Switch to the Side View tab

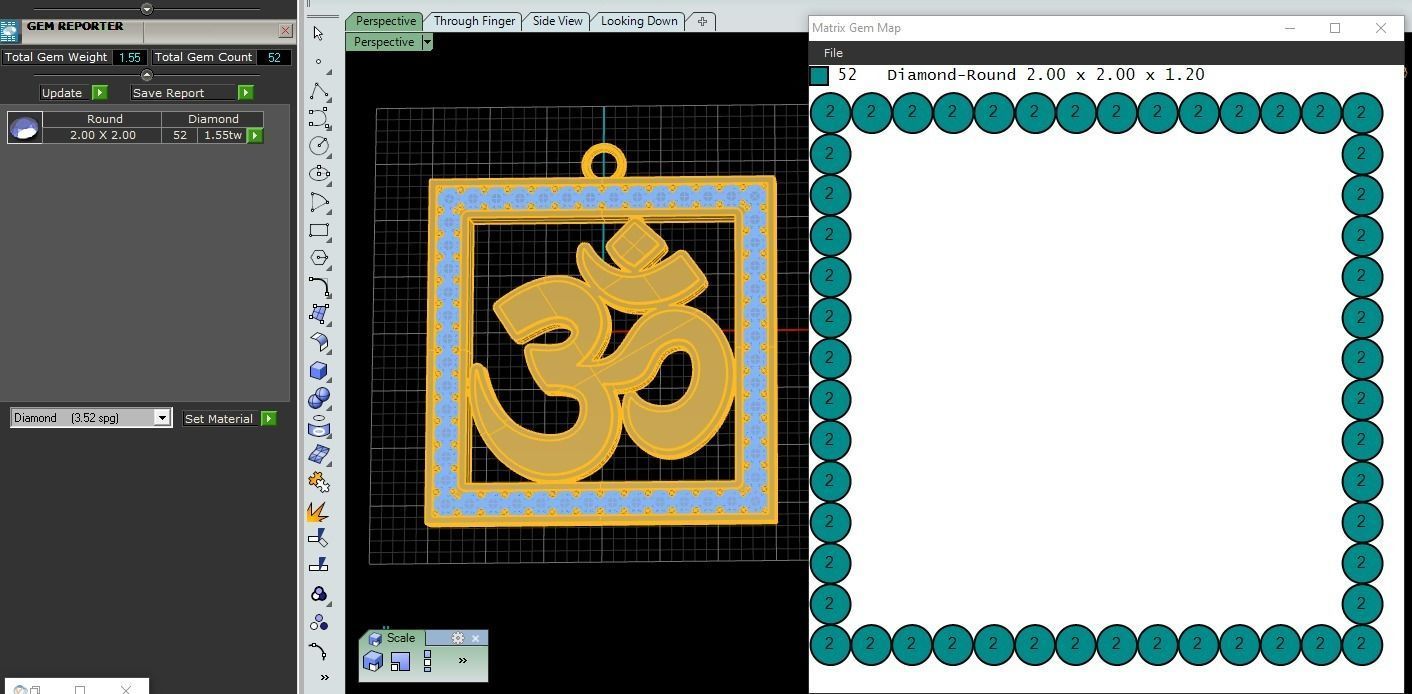click(x=557, y=21)
